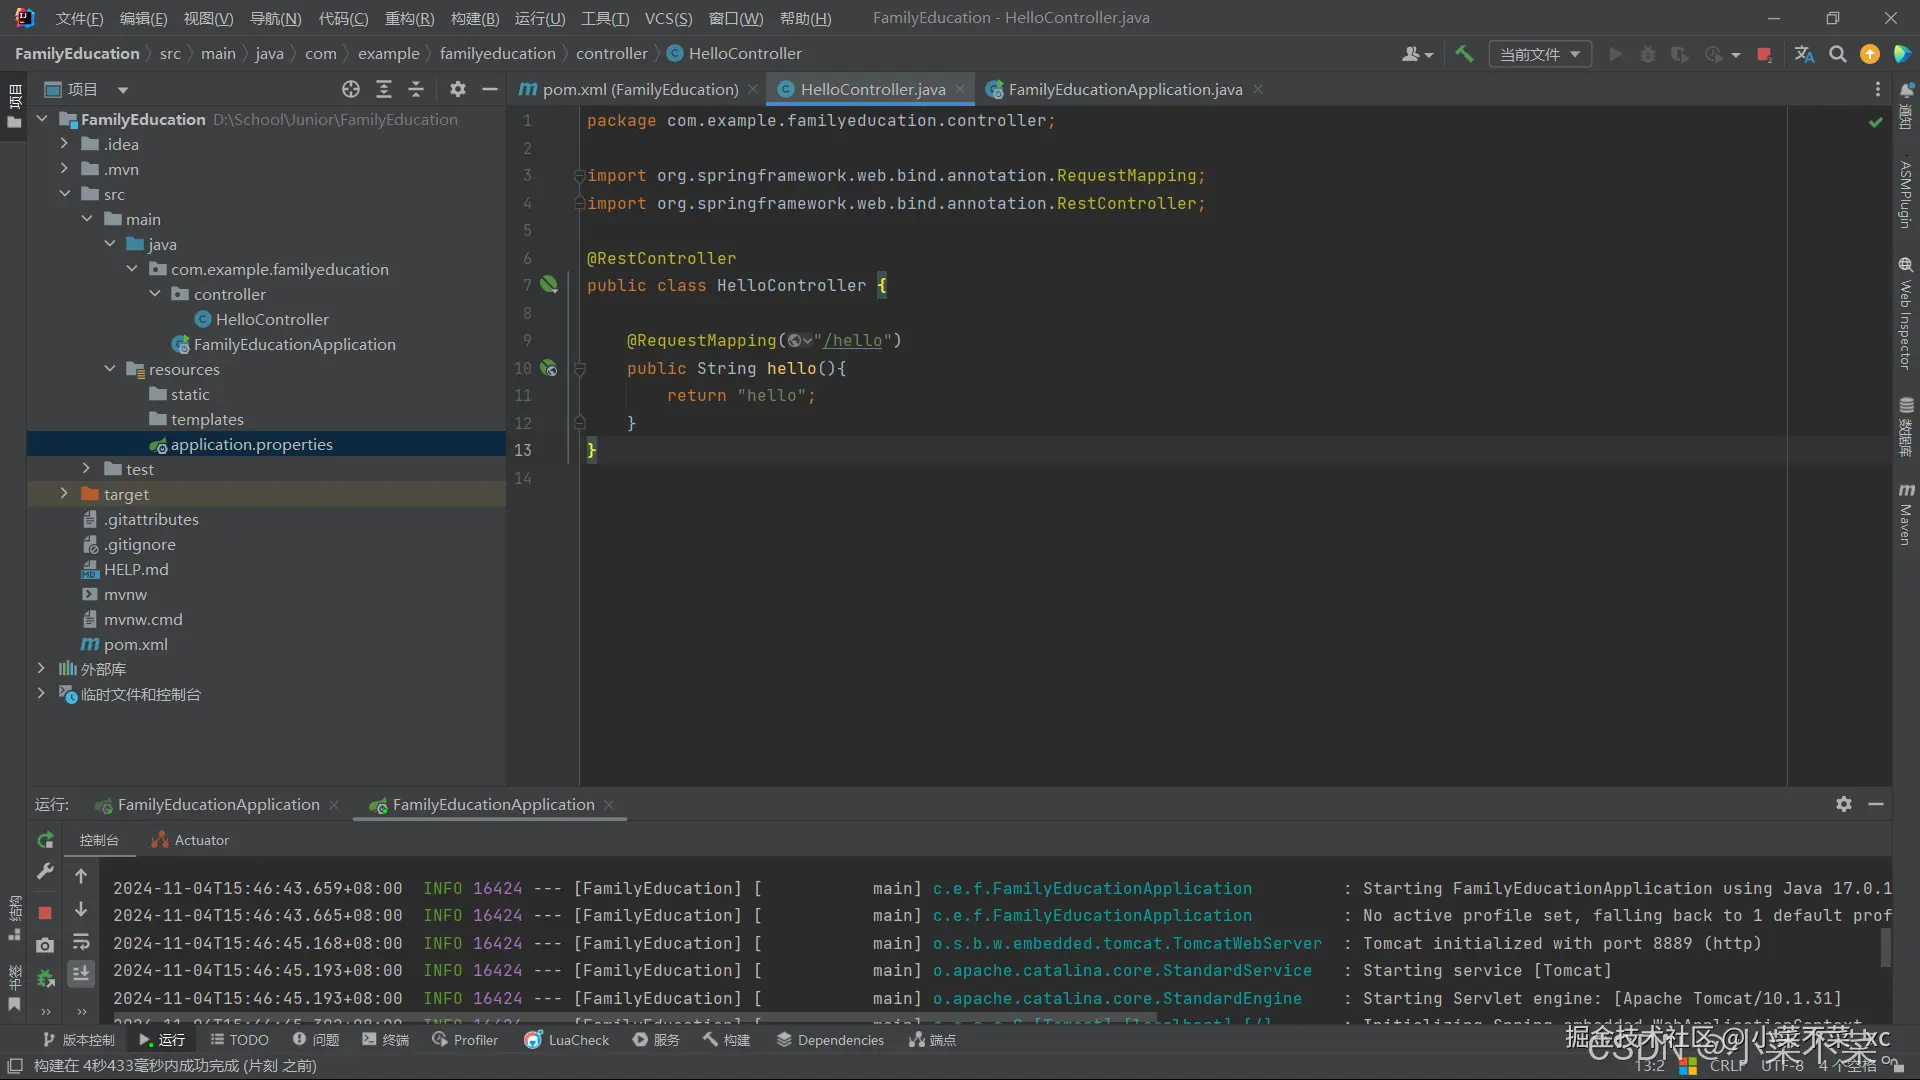Screen dimensions: 1920x1080
Task: Open the 当前文件 run configuration dropdown
Action: (1540, 54)
